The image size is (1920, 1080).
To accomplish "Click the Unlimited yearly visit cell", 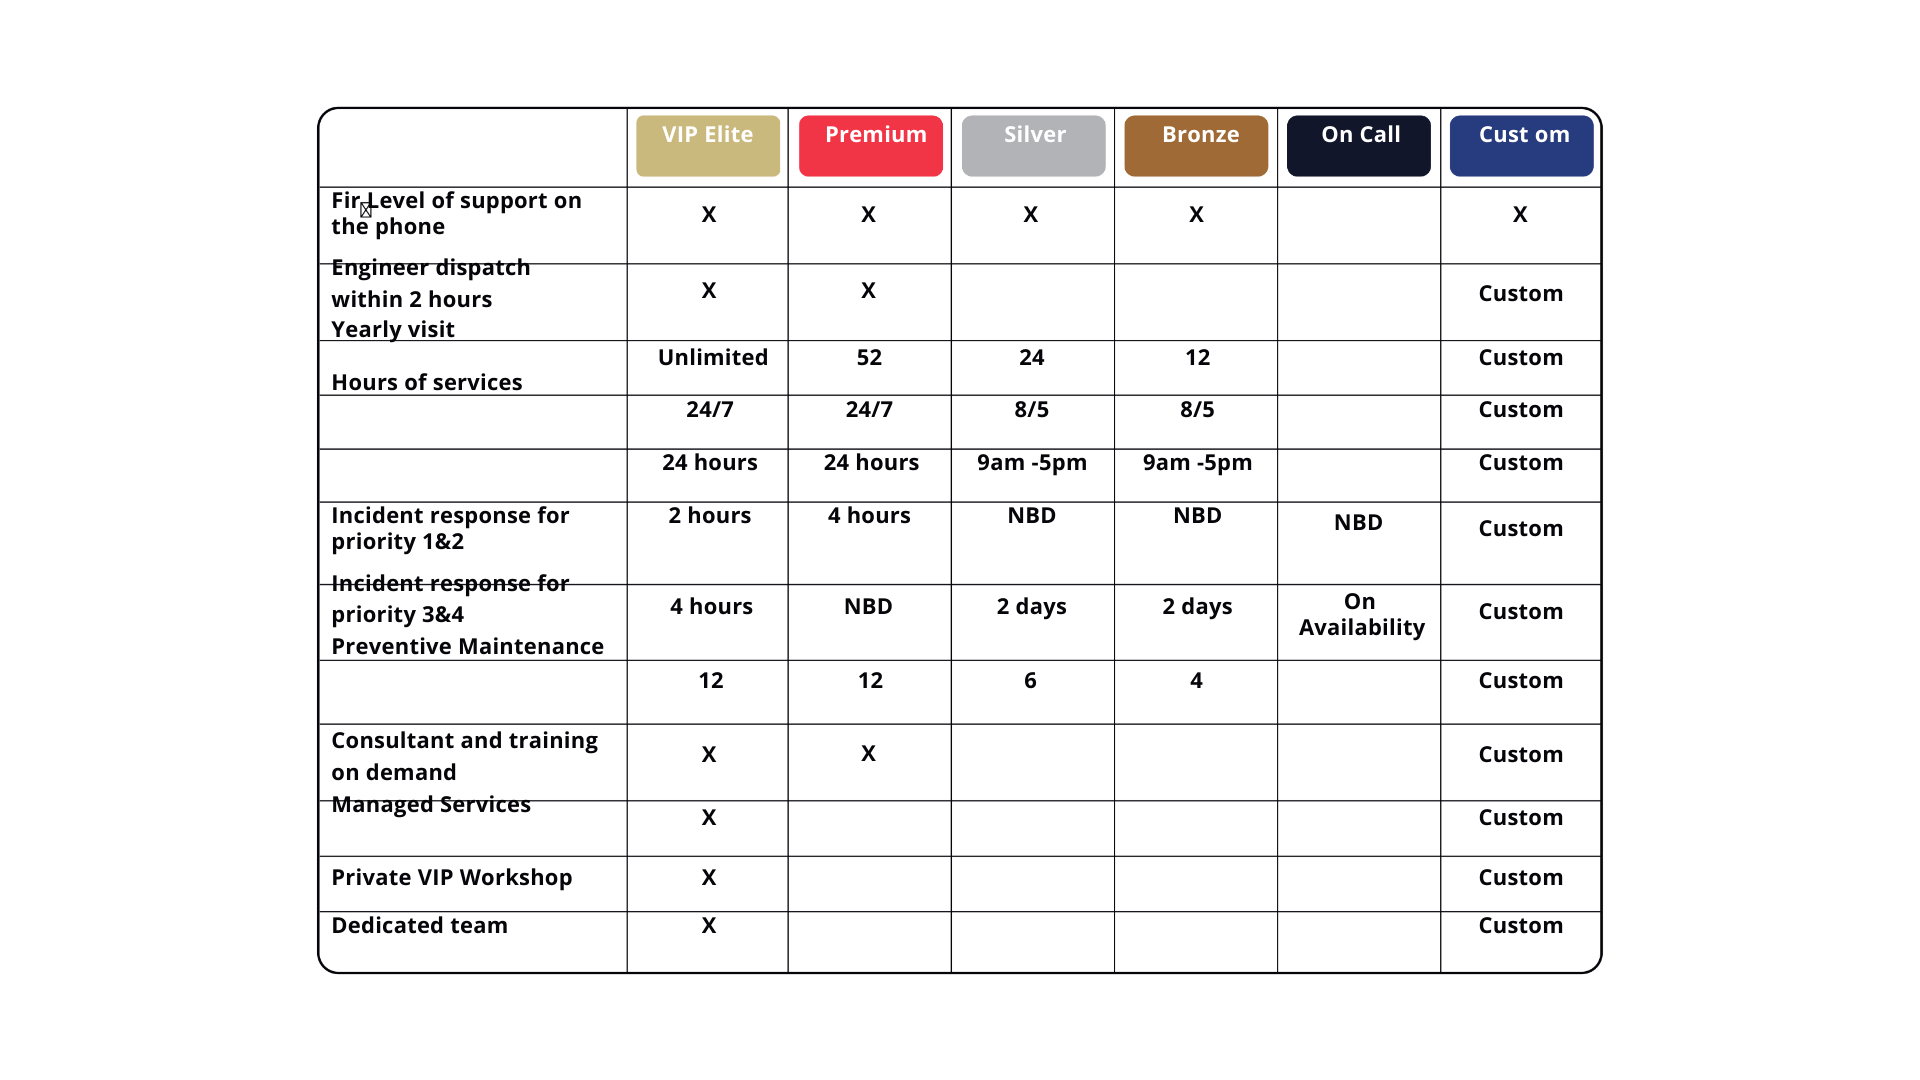I will tap(712, 358).
